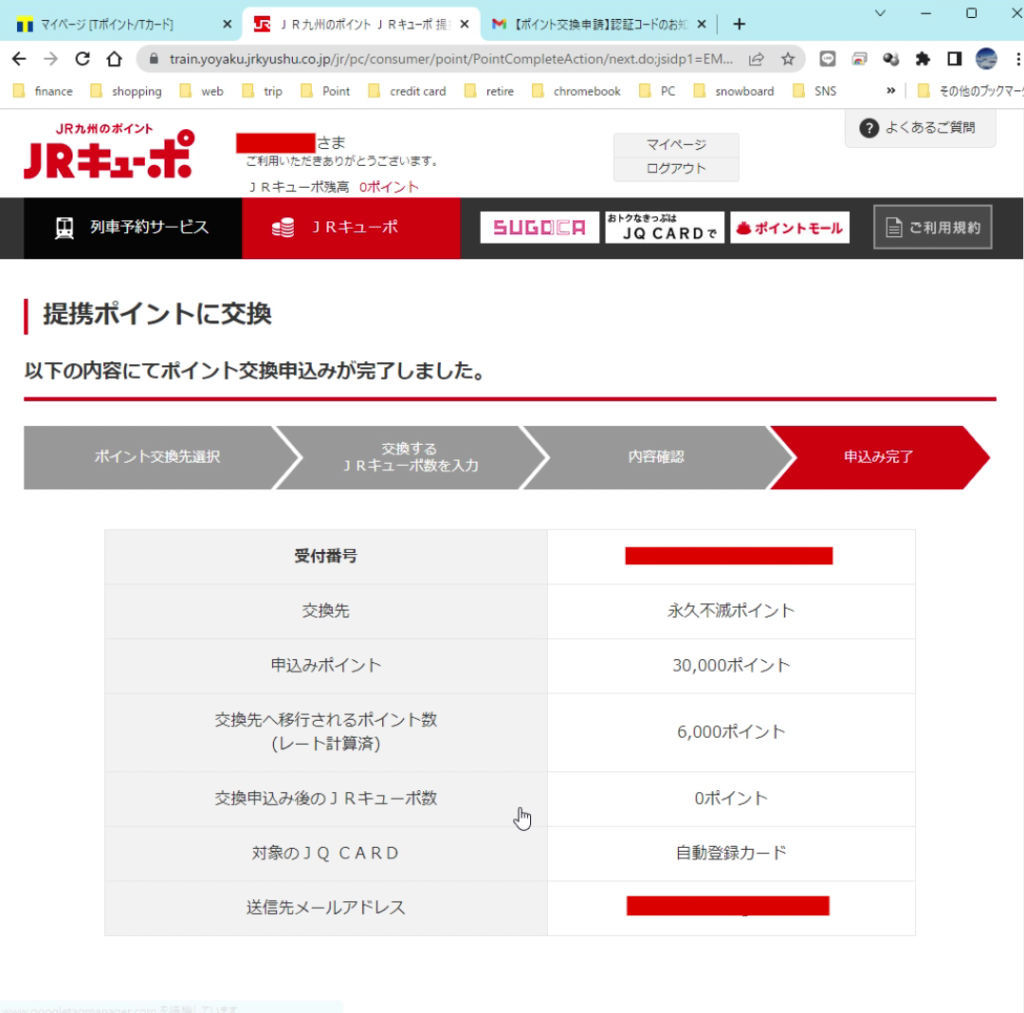
Task: Open the chromebook bookmark folder
Action: point(577,91)
